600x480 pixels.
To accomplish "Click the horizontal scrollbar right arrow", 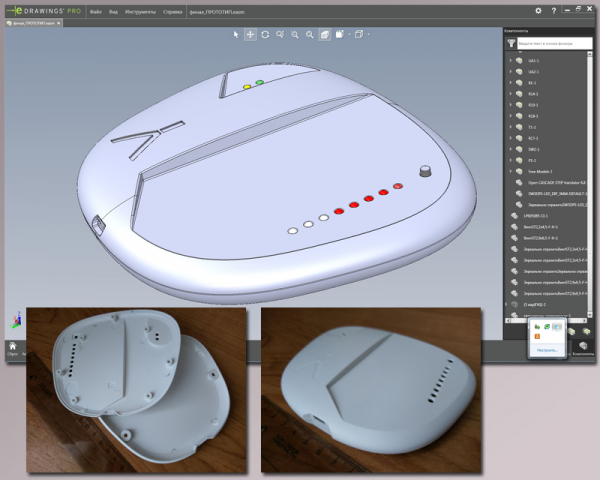I will 584,320.
